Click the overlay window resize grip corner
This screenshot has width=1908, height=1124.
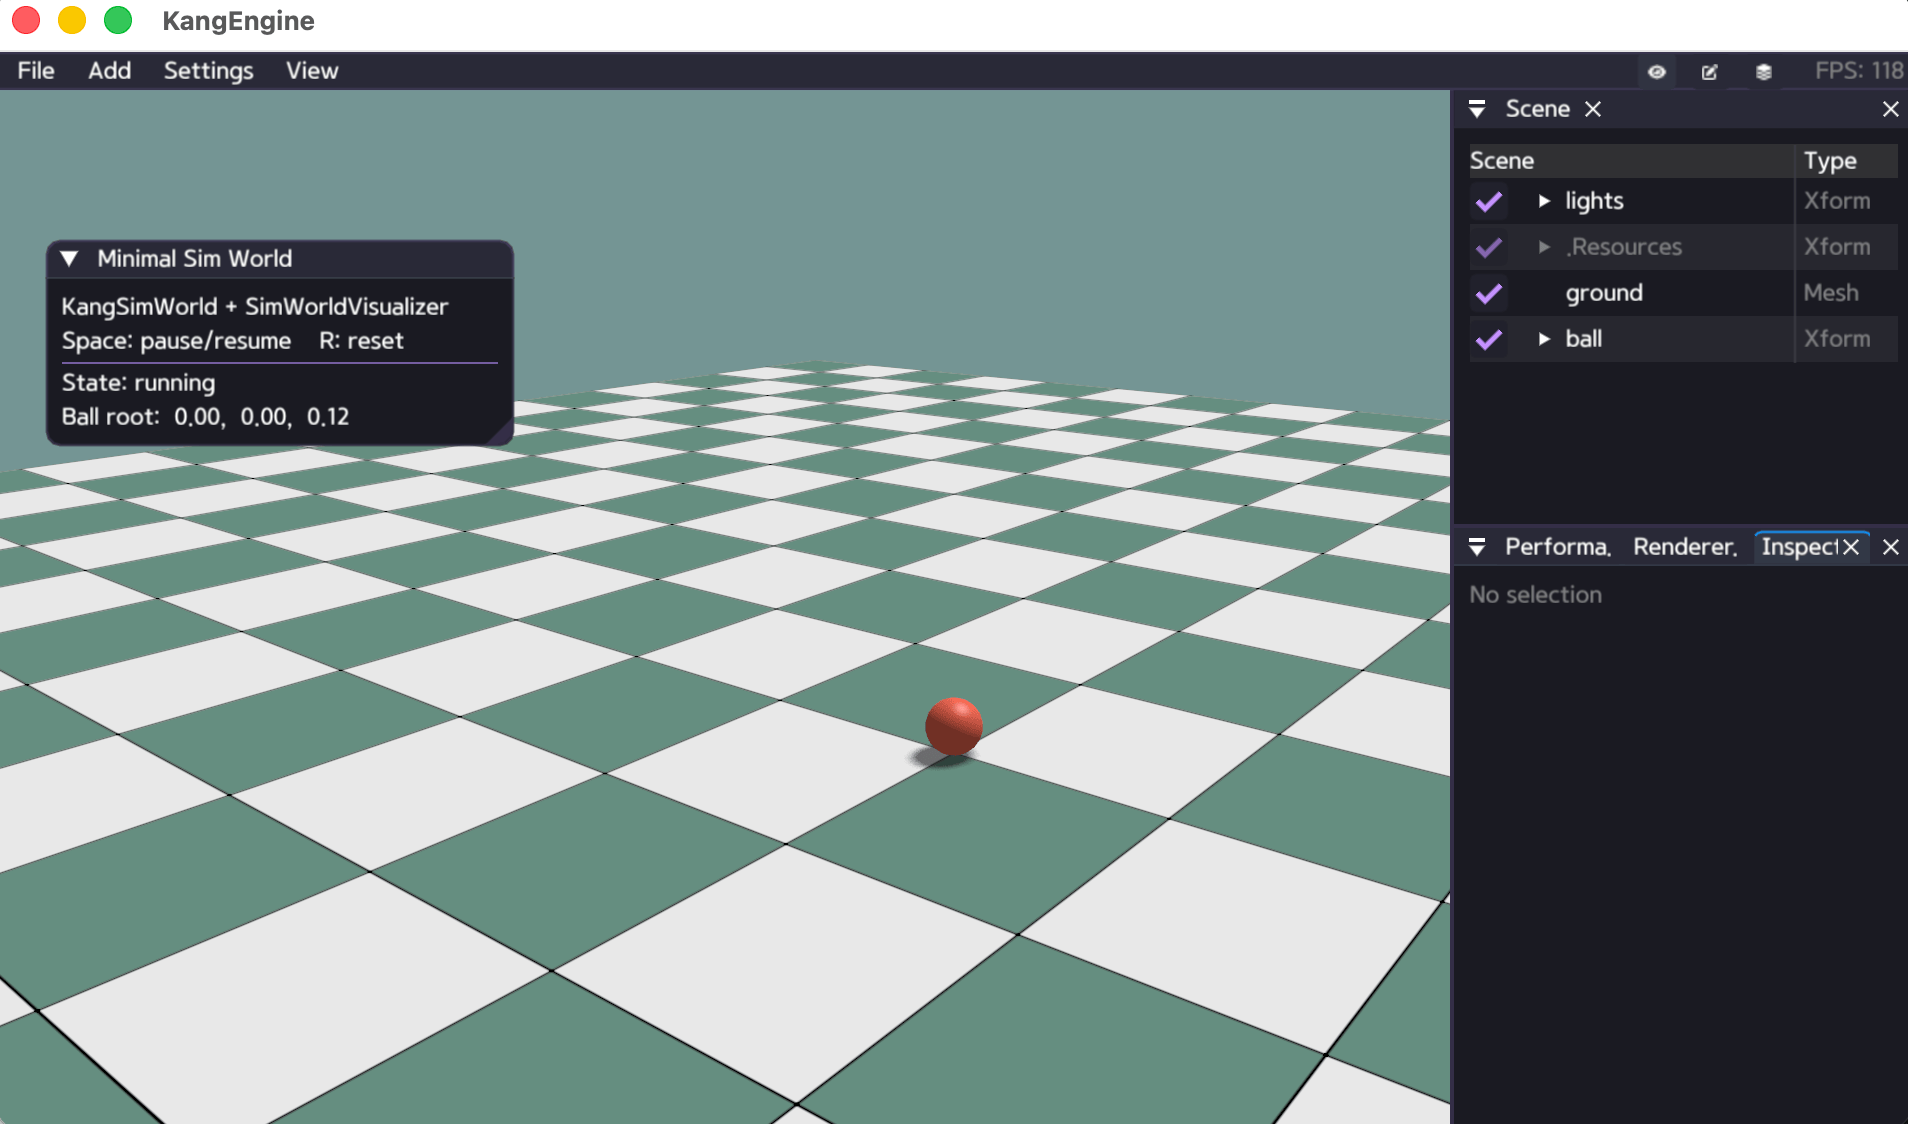pyautogui.click(x=502, y=434)
